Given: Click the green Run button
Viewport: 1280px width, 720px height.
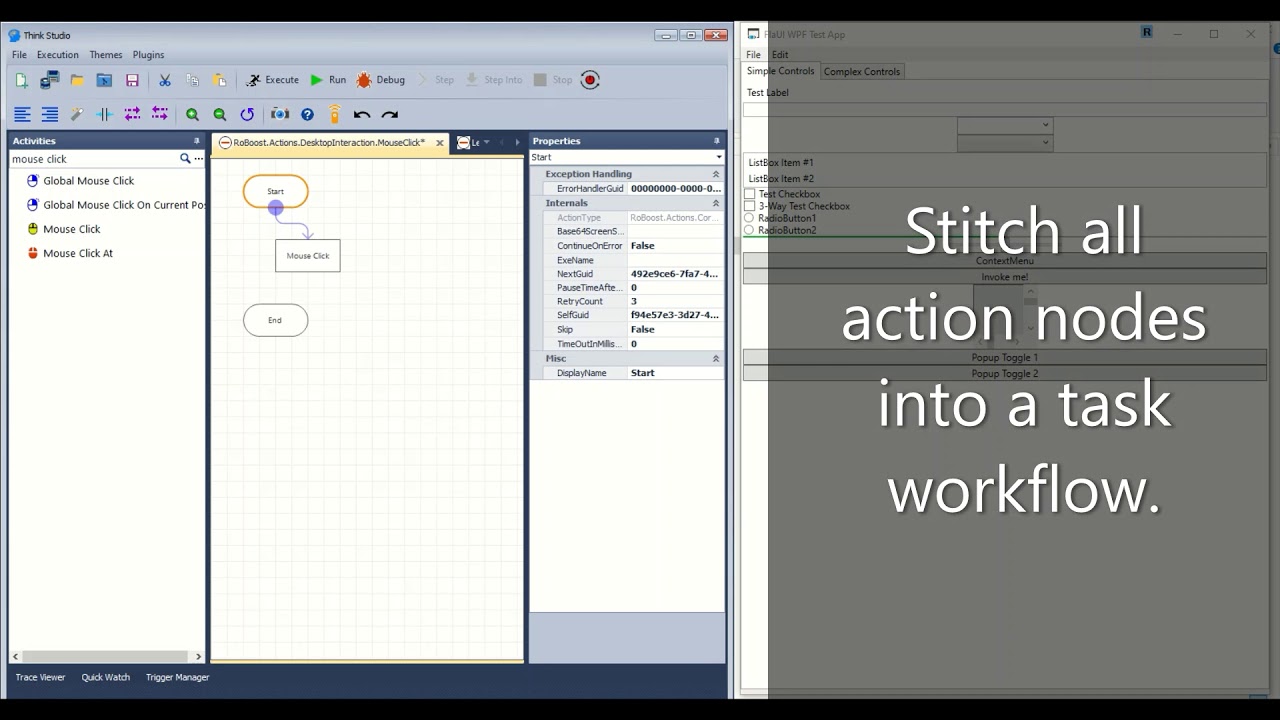Looking at the screenshot, I should (328, 80).
